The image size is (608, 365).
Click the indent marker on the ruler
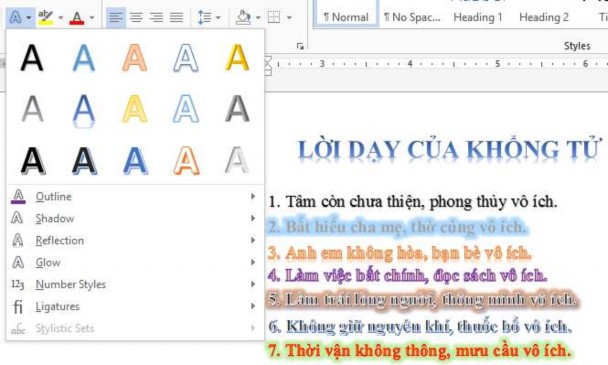[268, 66]
